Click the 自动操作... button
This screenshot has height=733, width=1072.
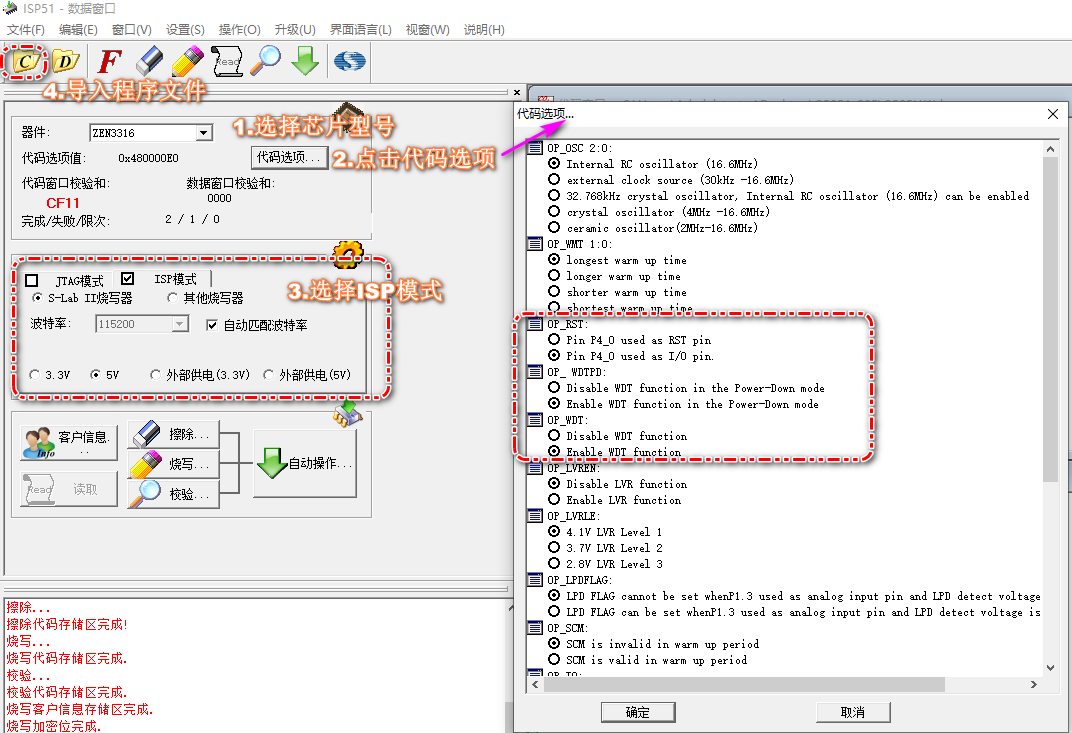[305, 464]
